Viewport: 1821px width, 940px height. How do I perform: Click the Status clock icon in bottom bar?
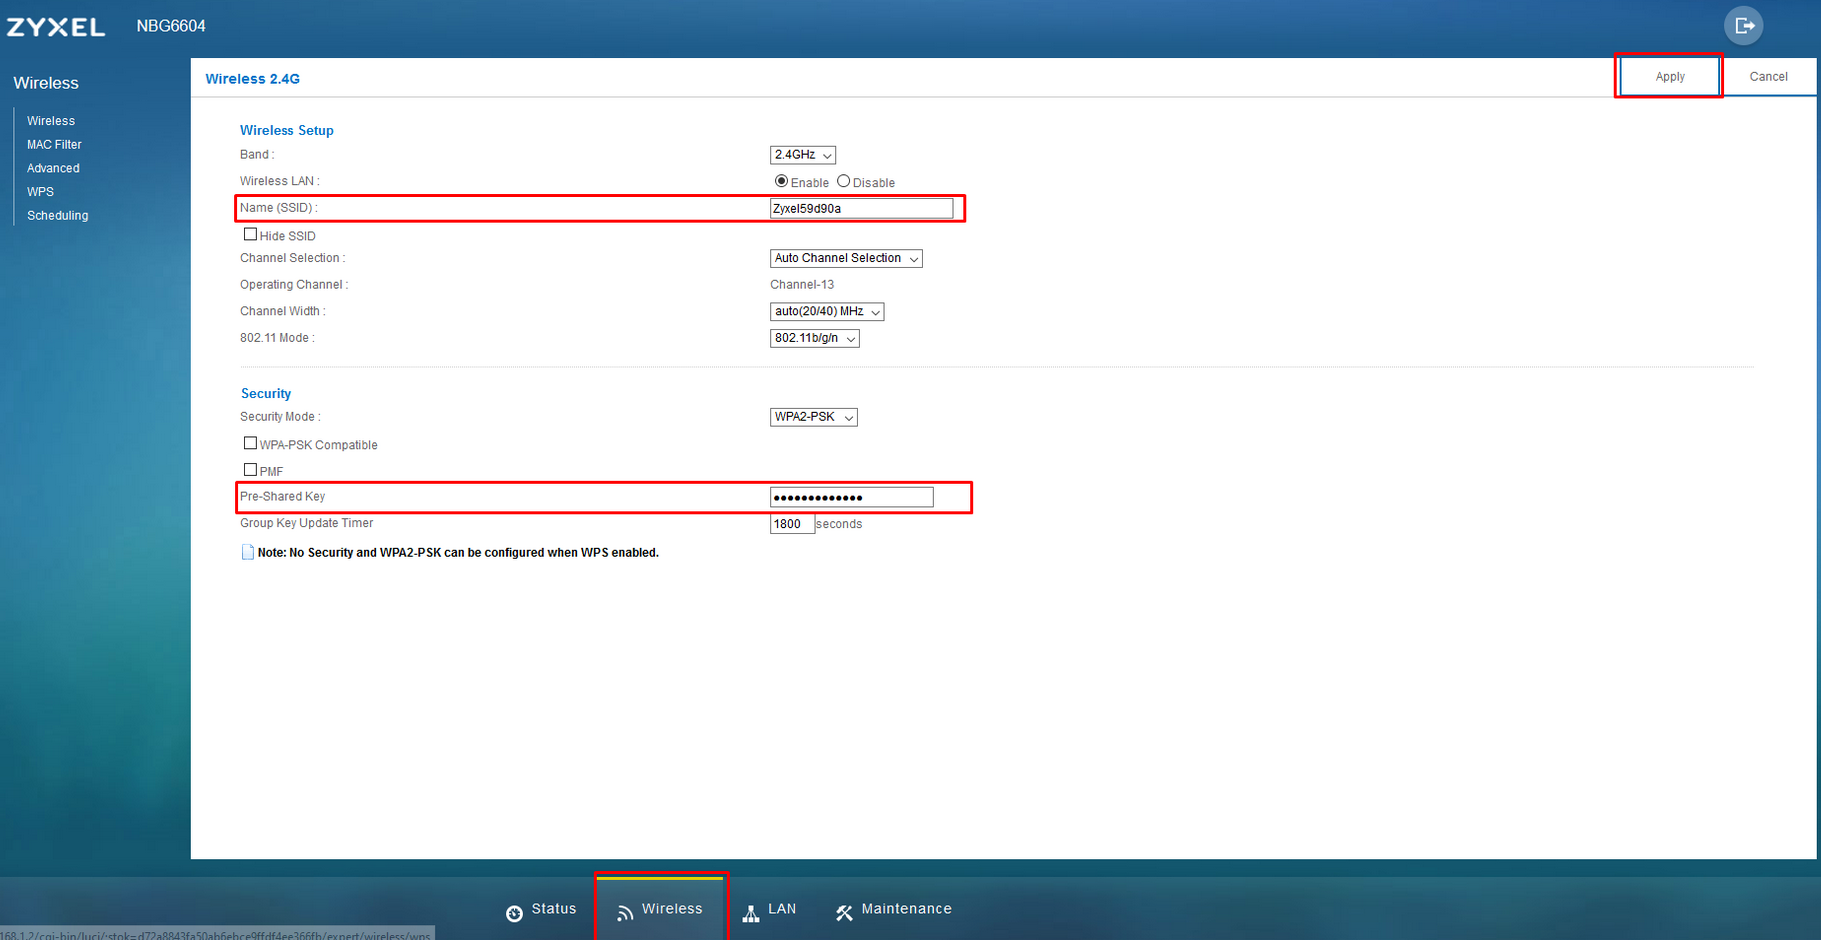(x=514, y=913)
